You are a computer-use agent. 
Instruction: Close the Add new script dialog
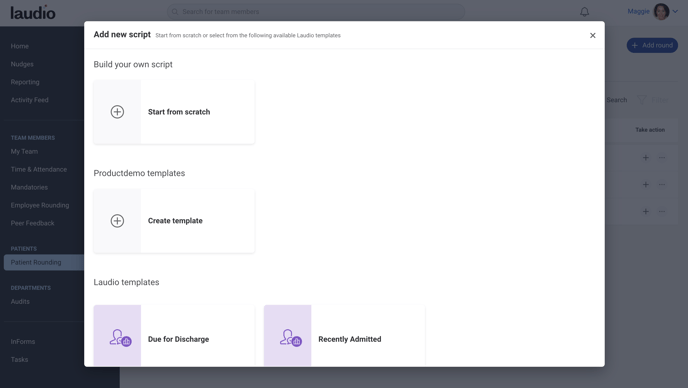click(x=592, y=36)
